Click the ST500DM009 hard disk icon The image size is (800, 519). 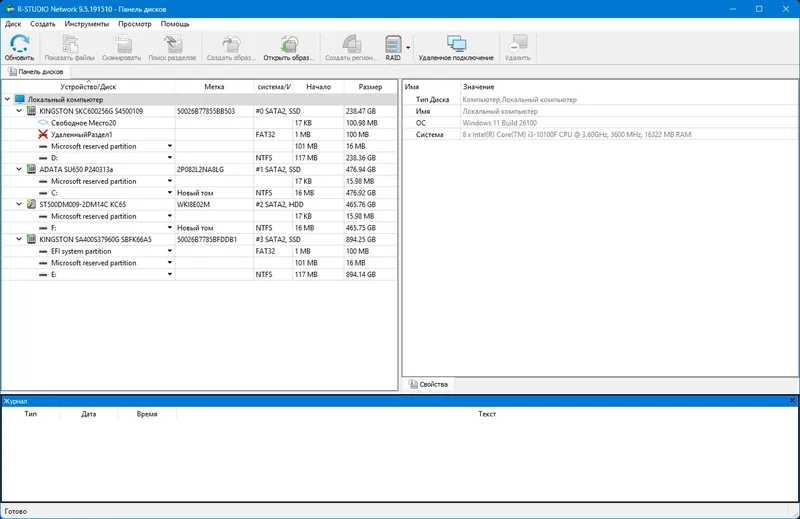31,204
